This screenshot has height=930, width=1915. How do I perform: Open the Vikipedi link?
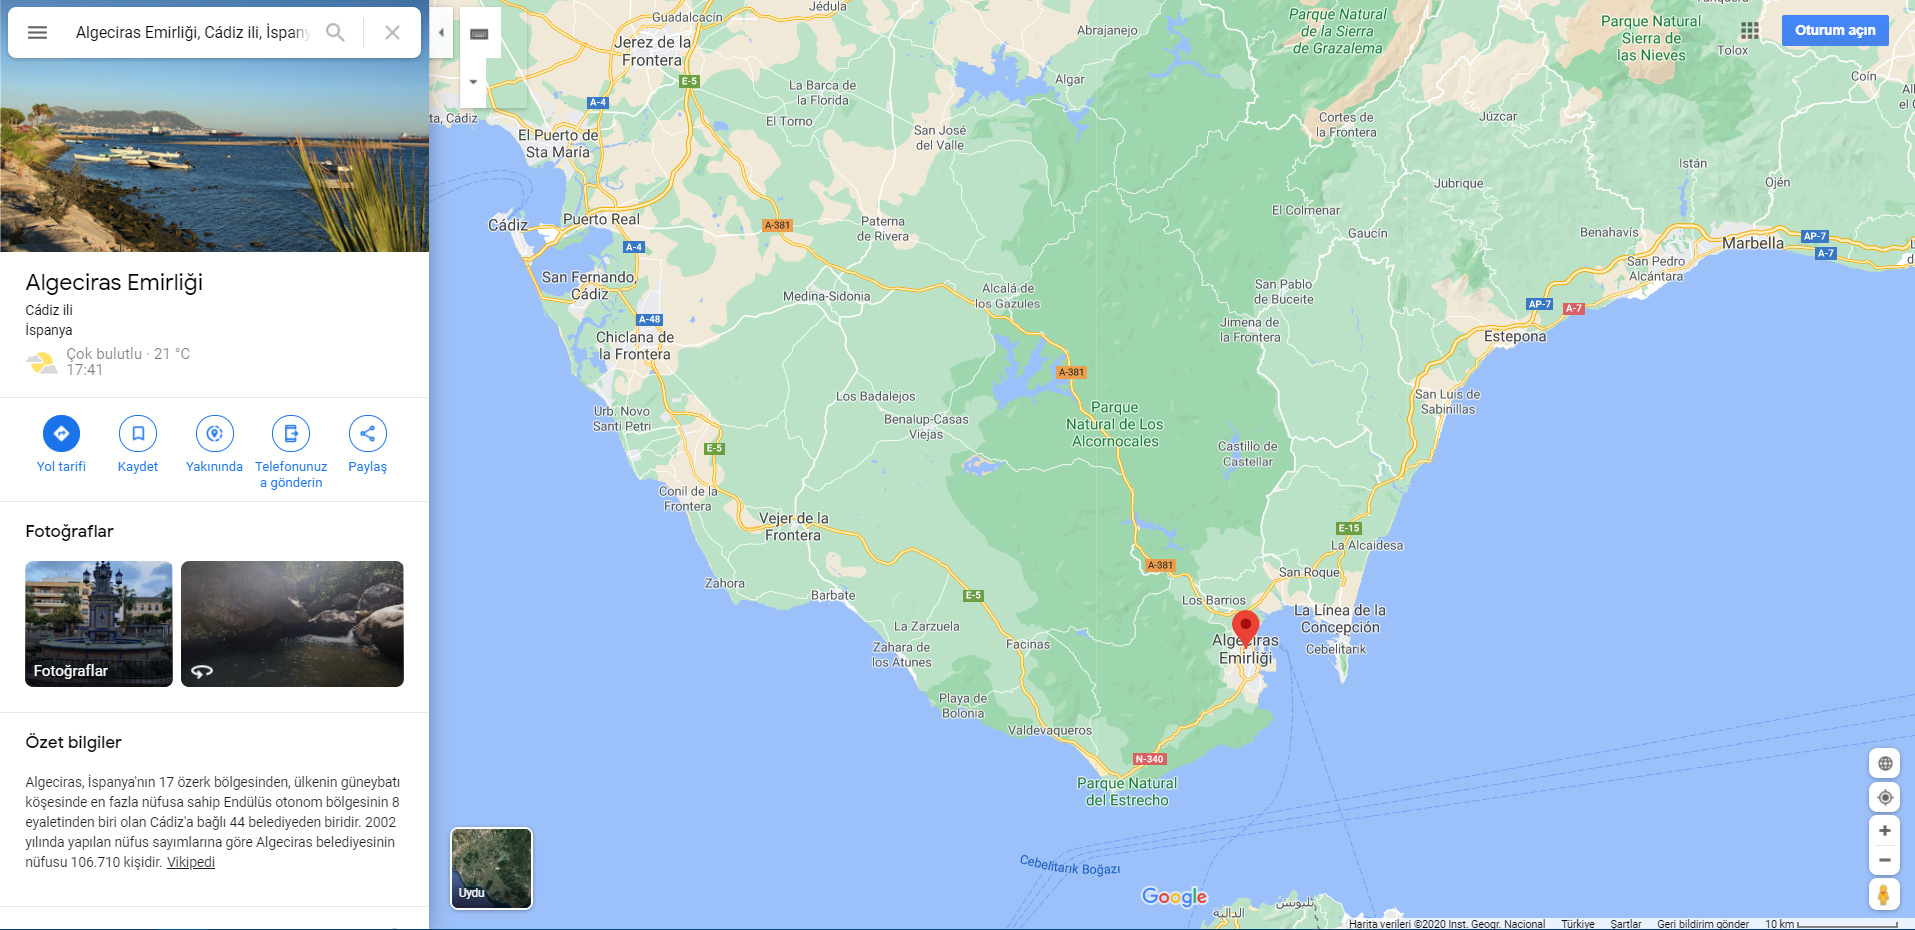[x=191, y=862]
